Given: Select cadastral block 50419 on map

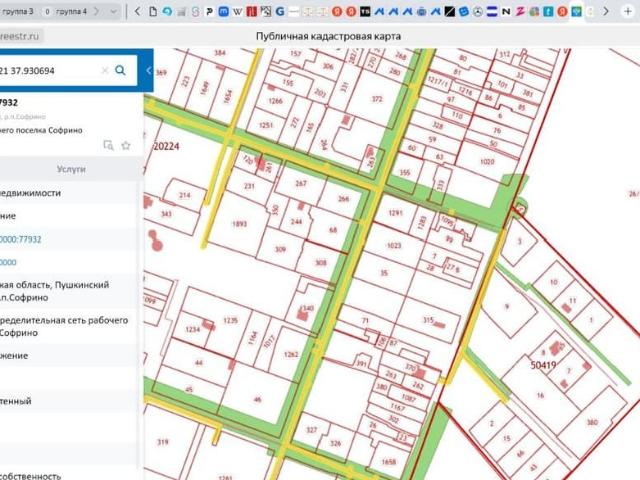Looking at the screenshot, I should coord(543,366).
